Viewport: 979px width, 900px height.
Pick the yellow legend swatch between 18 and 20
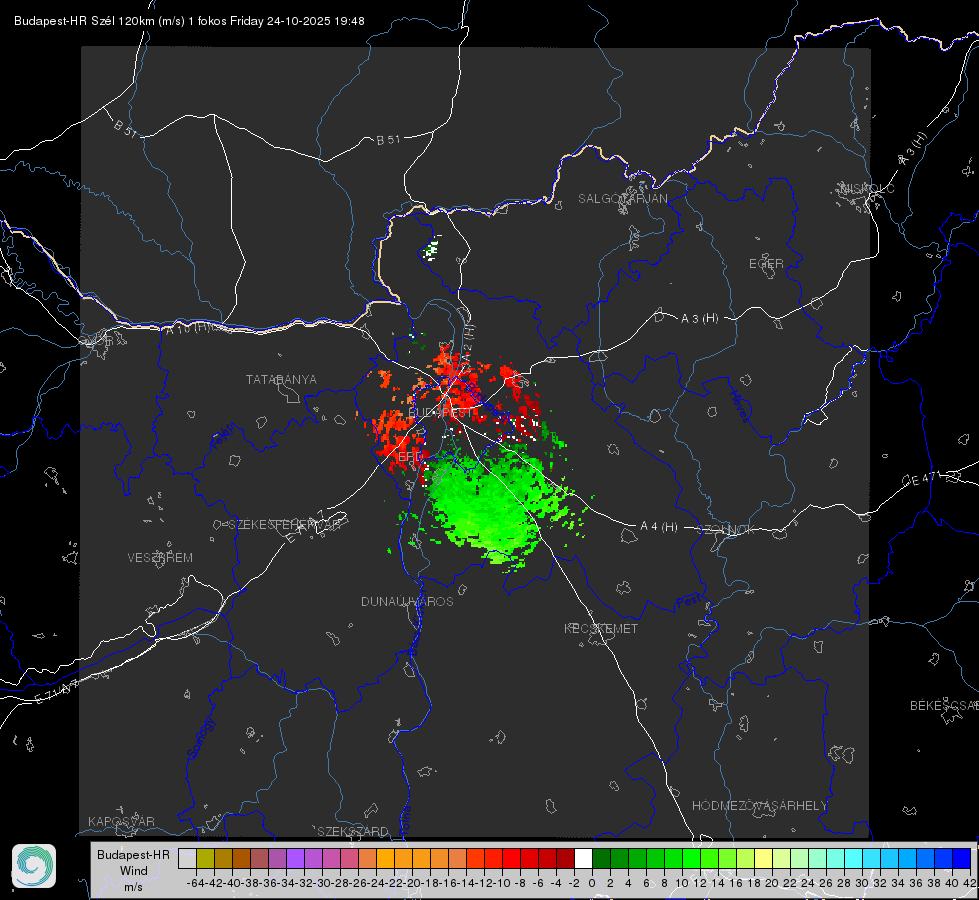click(x=763, y=859)
